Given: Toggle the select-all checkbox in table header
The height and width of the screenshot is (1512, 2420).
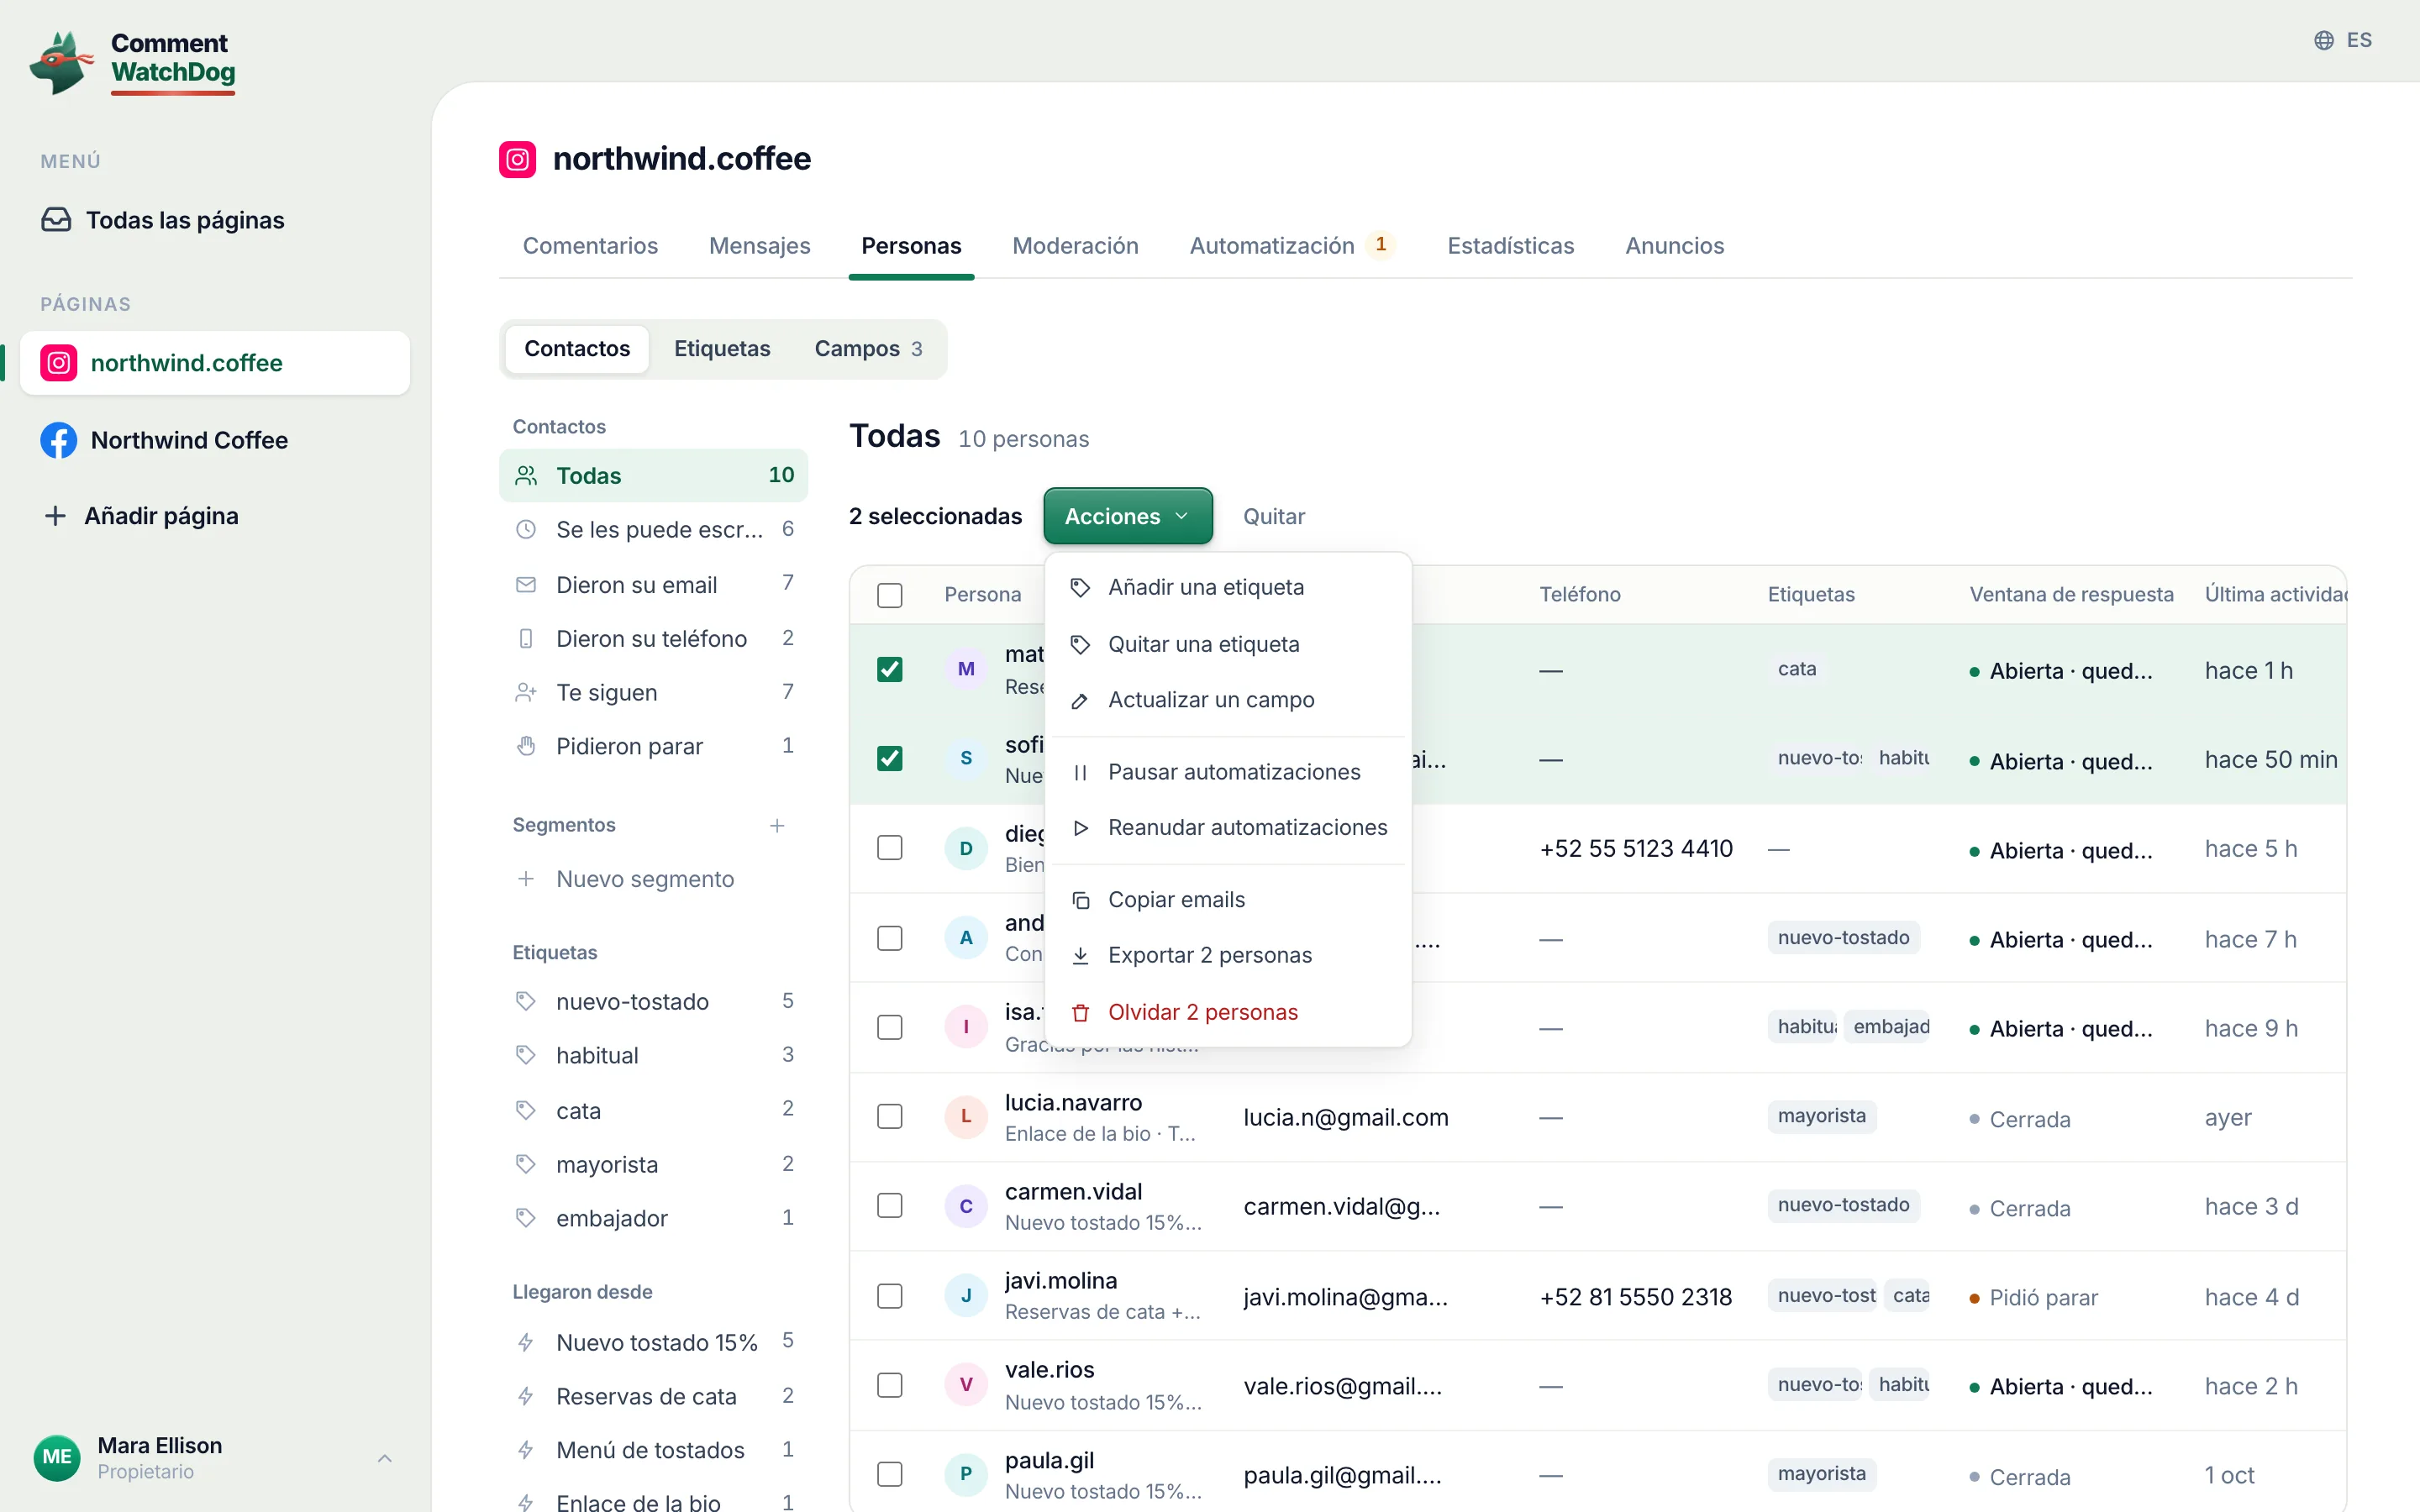Looking at the screenshot, I should pos(889,595).
